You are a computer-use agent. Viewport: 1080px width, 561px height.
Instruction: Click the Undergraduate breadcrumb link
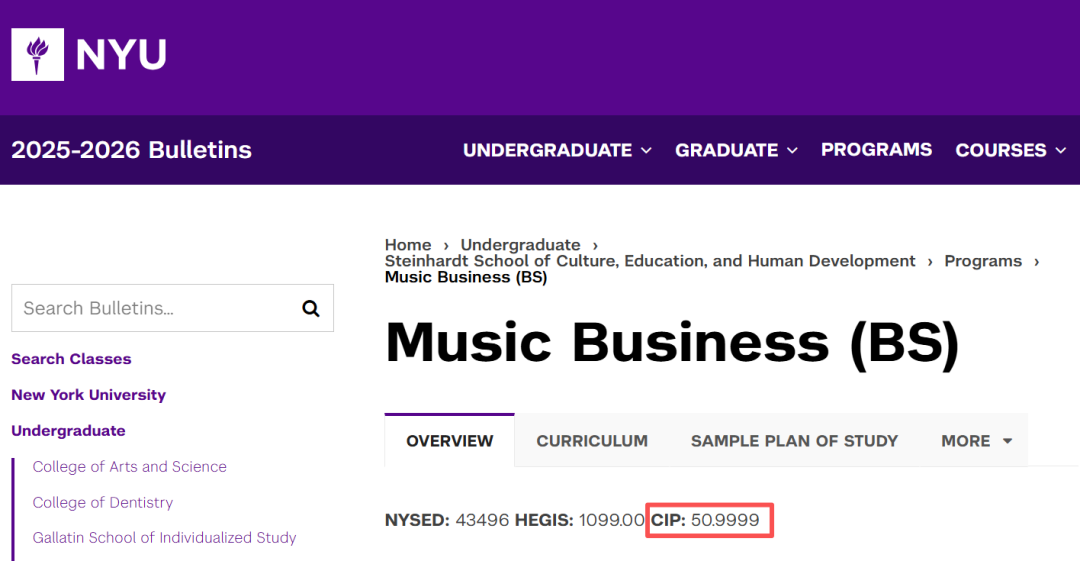tap(520, 245)
